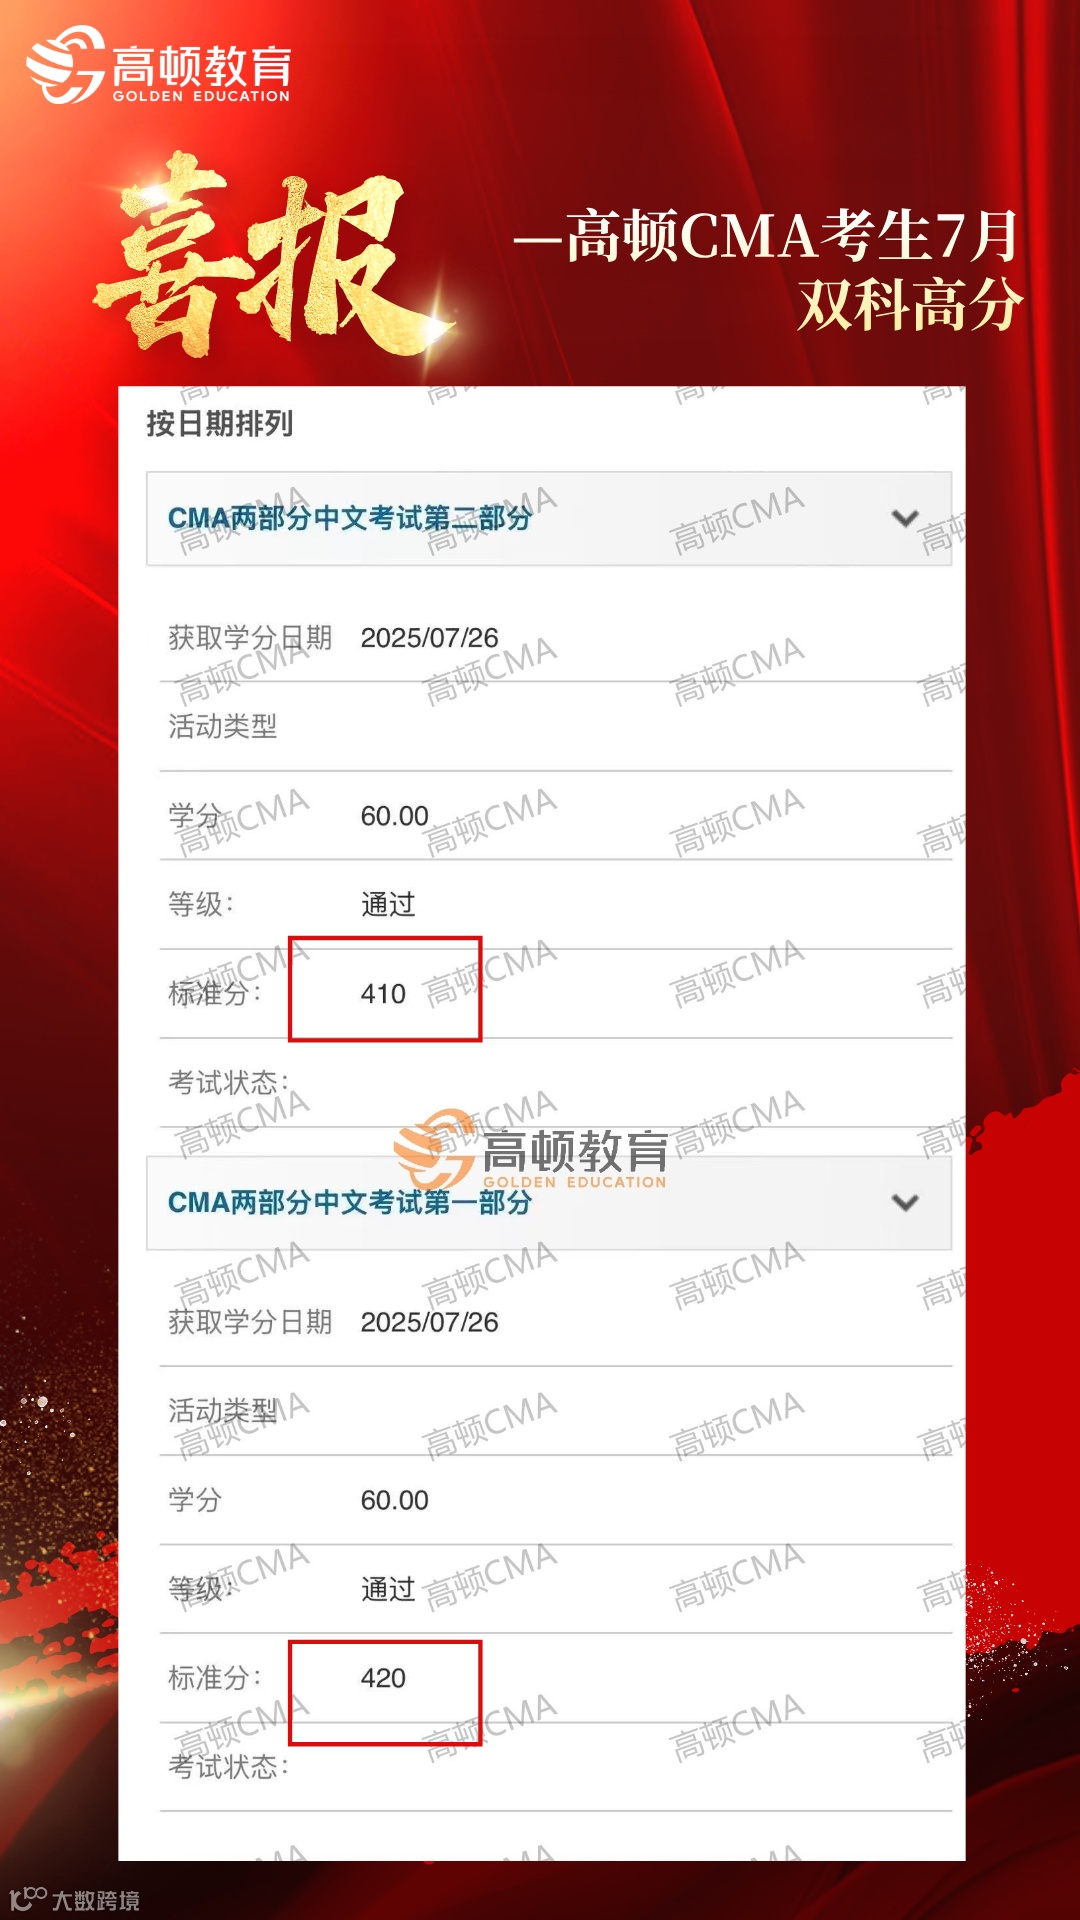Click the 高顿CMA考生7月双科高分 headline

pos(768,270)
